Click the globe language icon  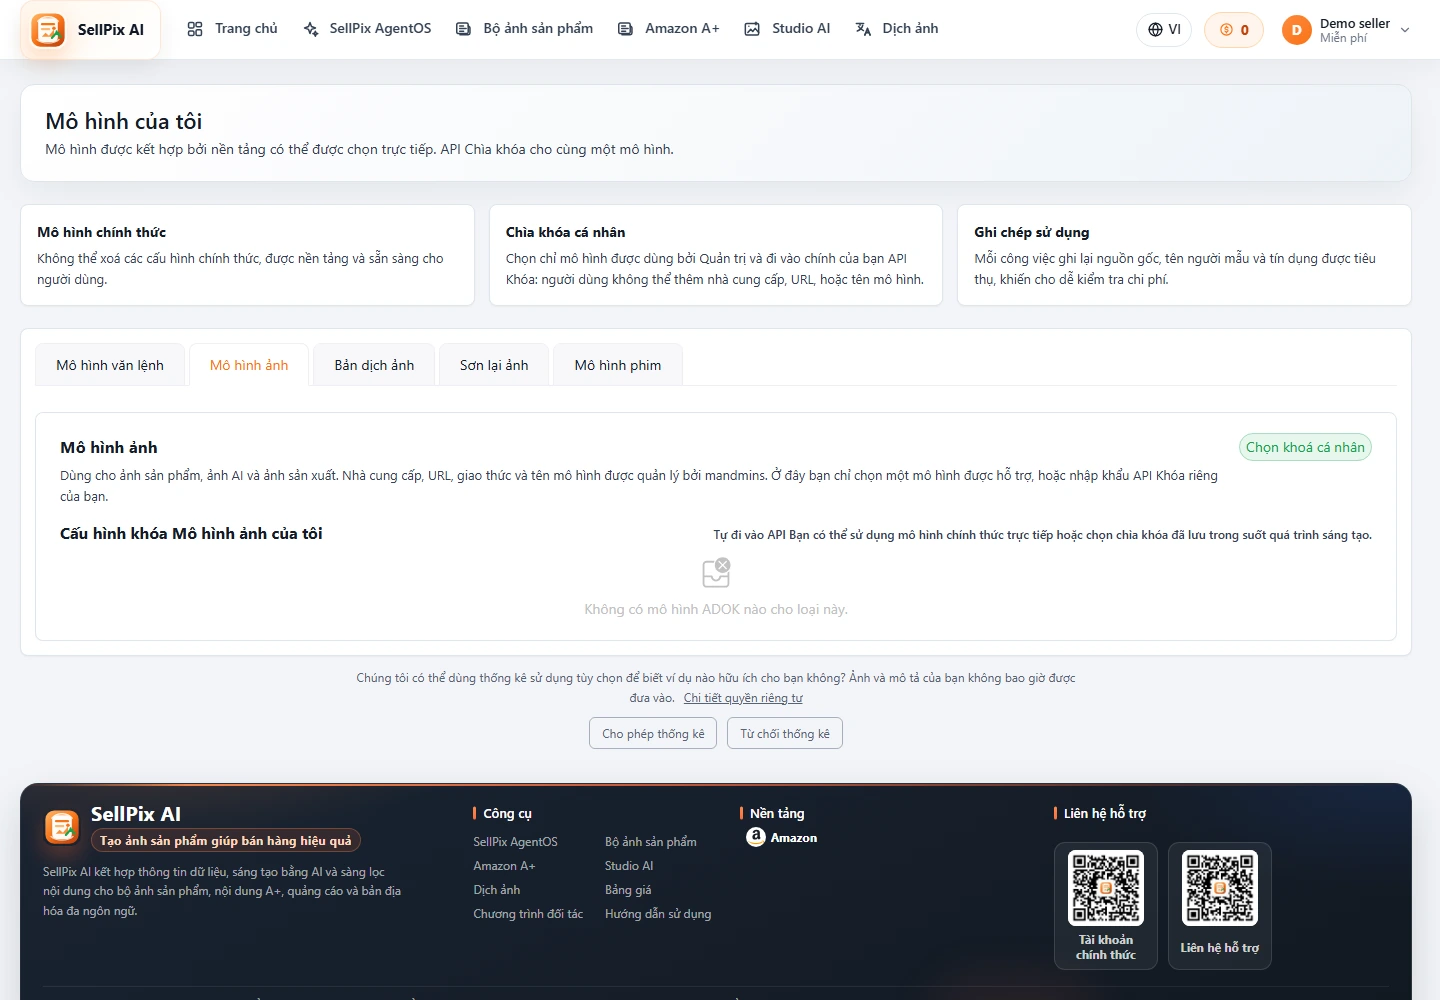tap(1155, 30)
